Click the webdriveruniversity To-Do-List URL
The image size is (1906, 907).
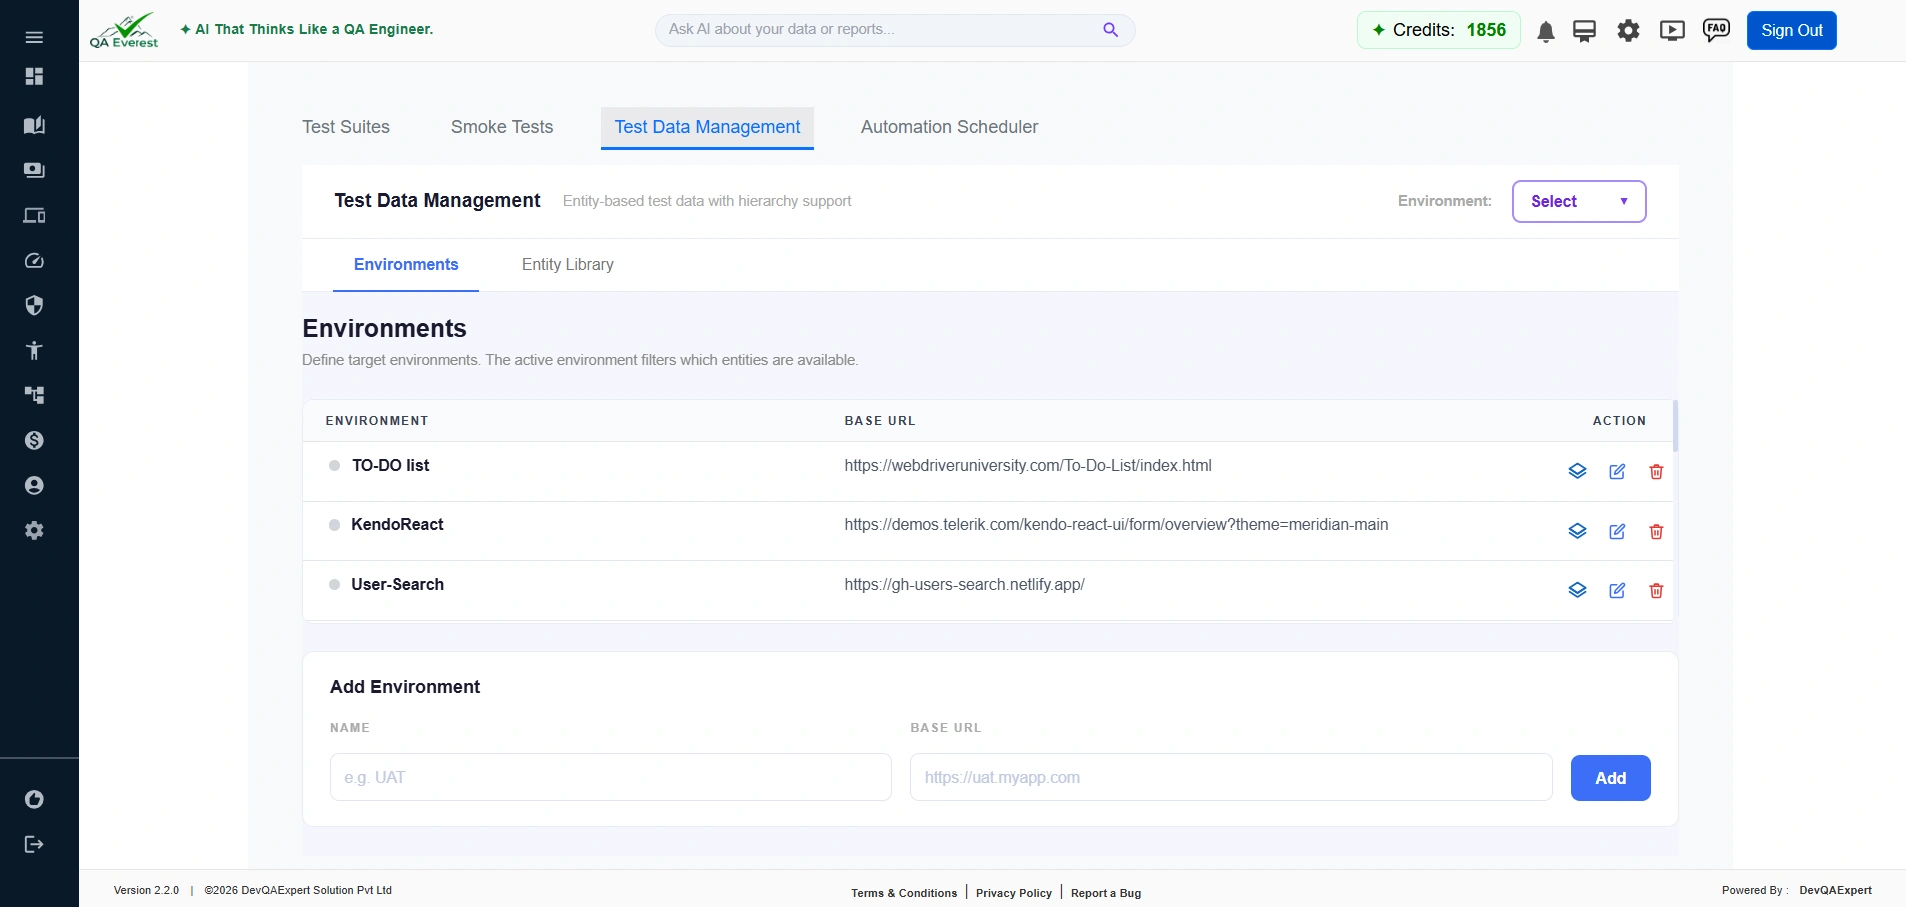[1028, 466]
